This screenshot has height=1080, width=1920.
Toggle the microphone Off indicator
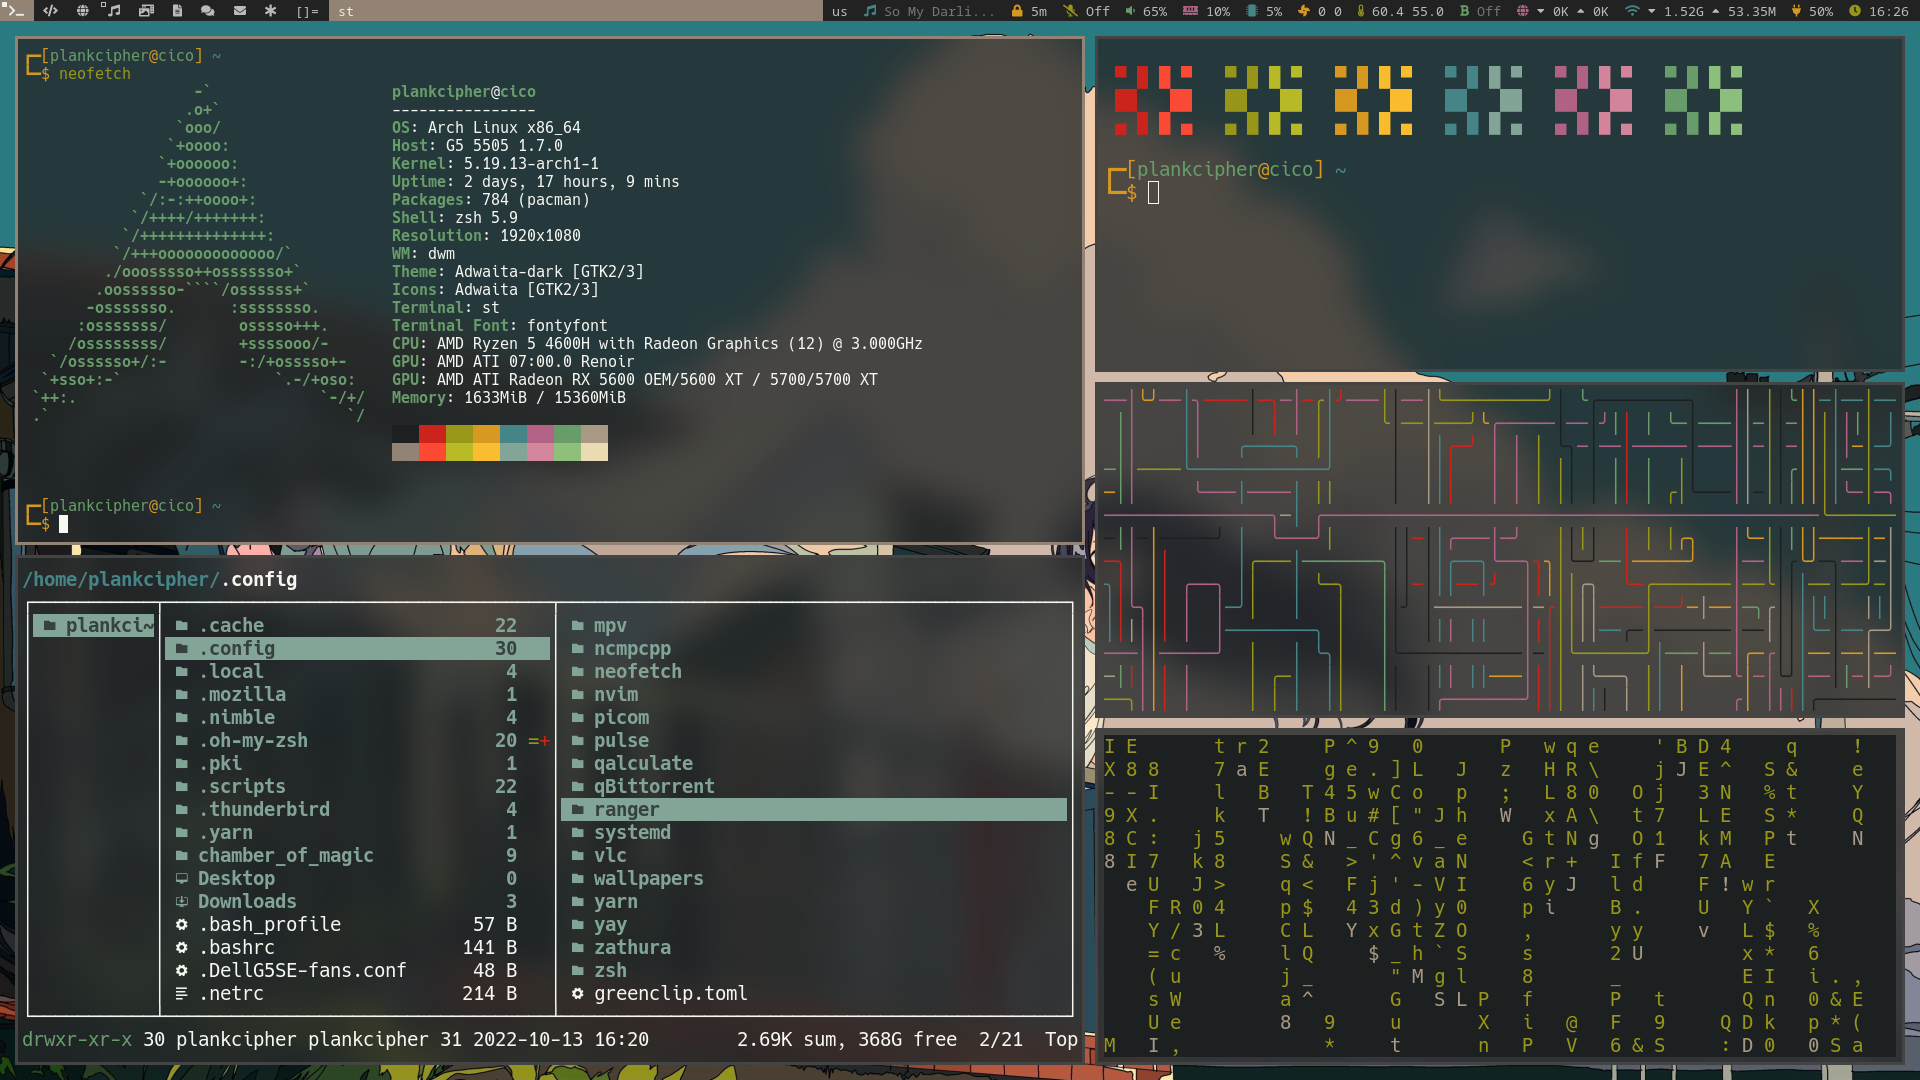click(1087, 11)
